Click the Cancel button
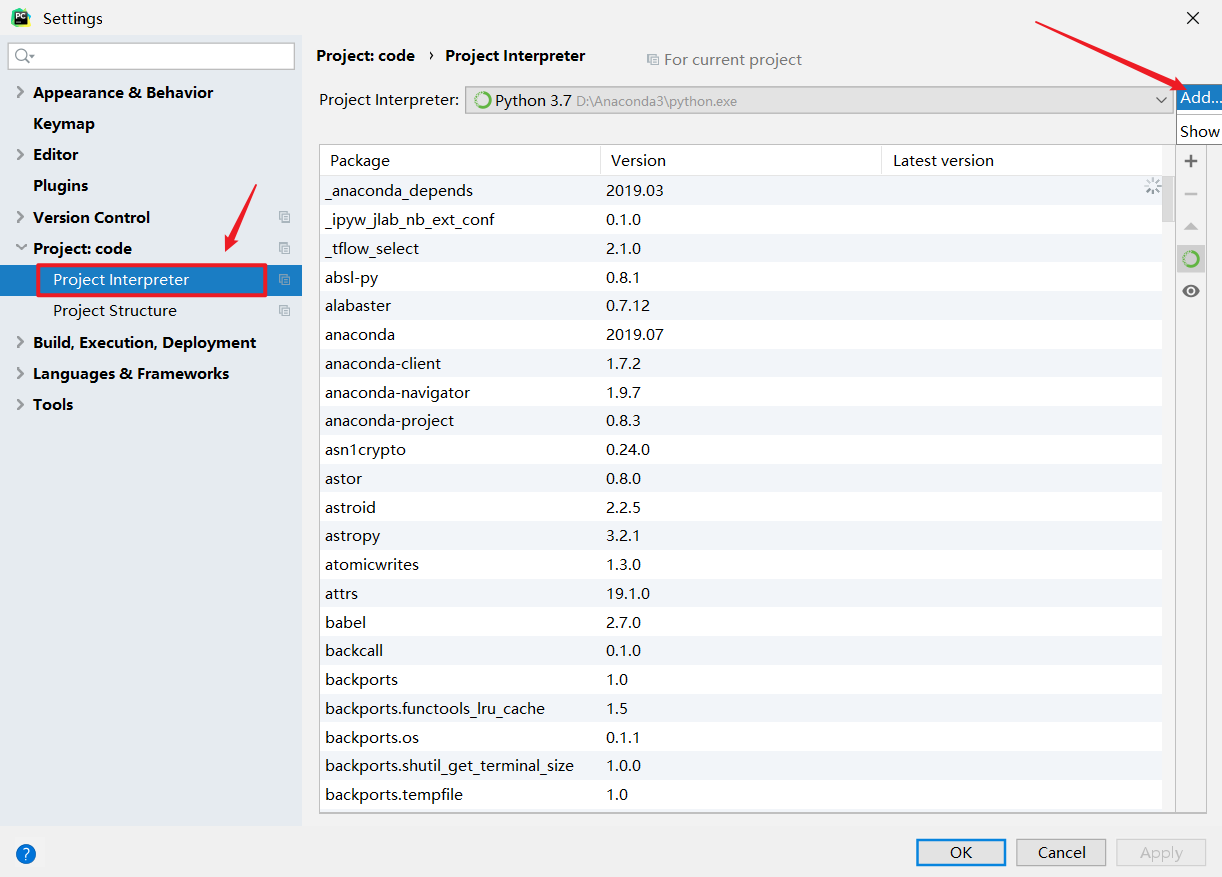The image size is (1222, 877). 1061,852
